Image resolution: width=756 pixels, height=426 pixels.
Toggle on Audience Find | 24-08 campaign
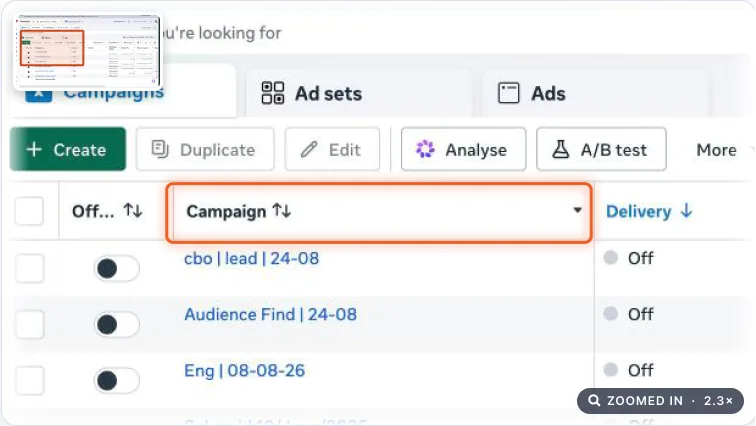point(117,324)
